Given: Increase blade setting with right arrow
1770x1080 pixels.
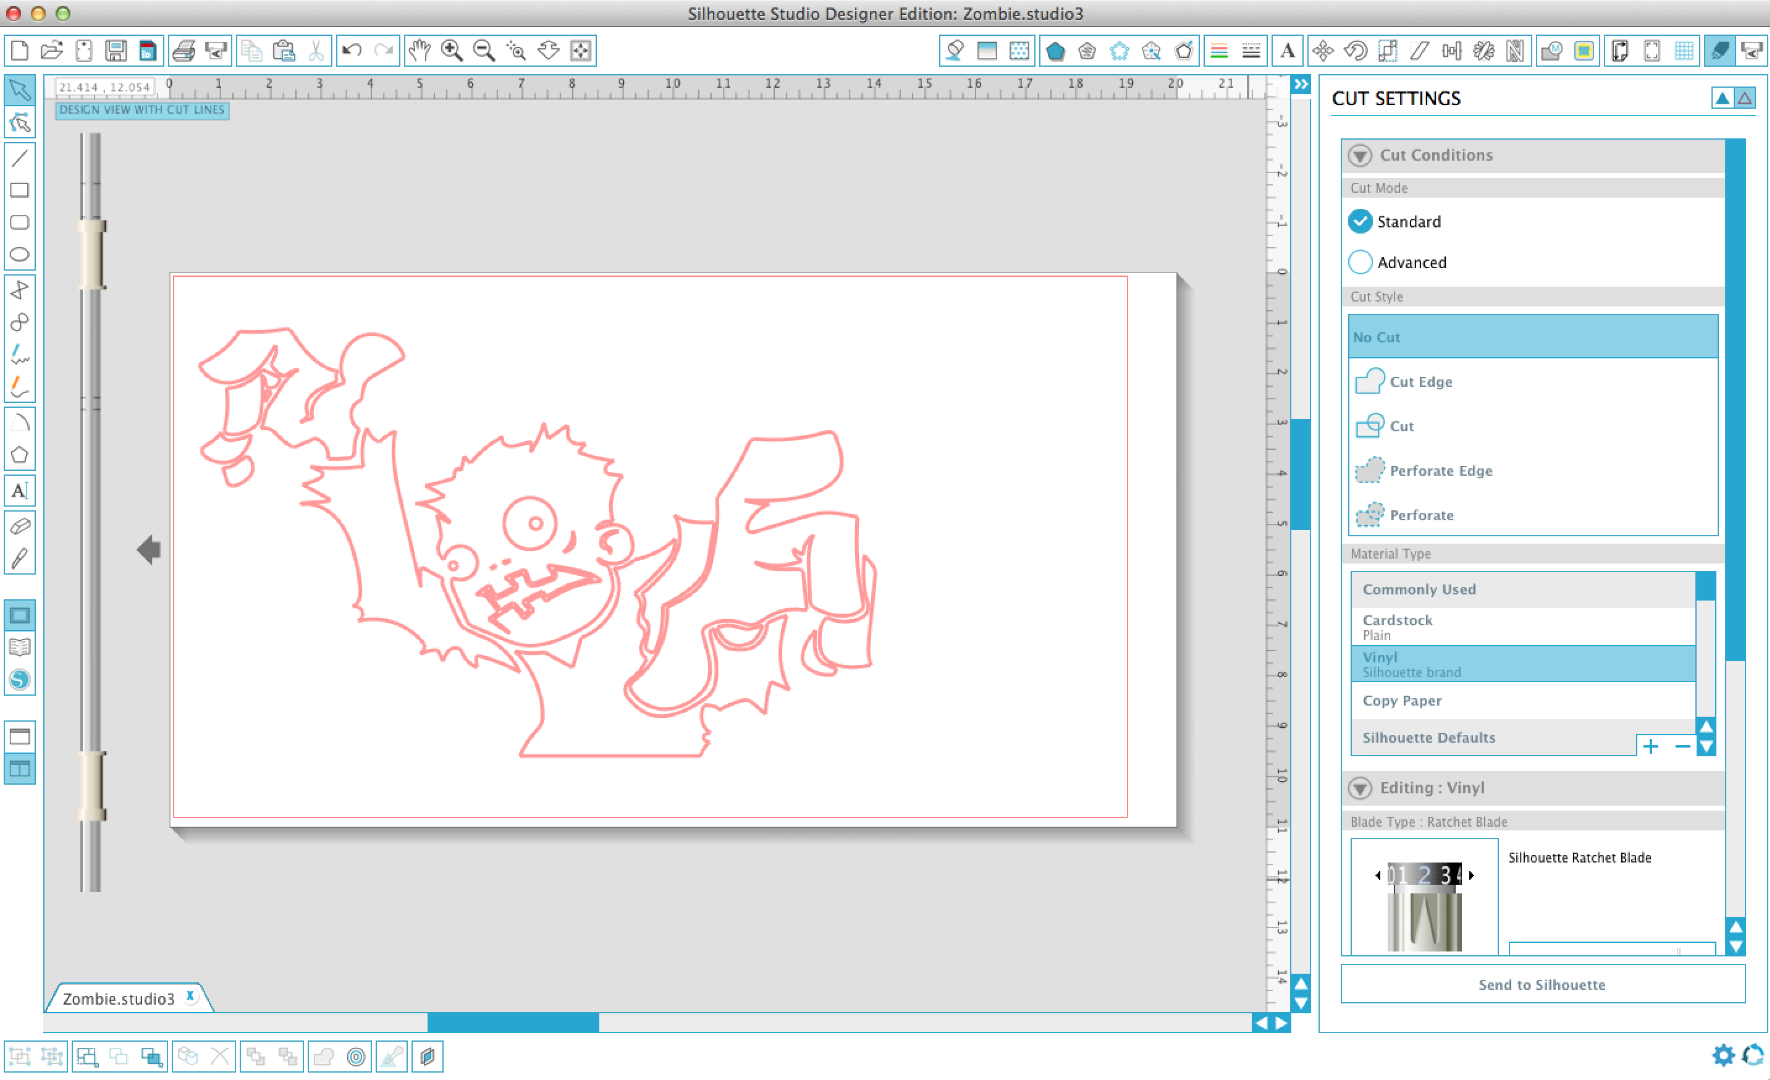Looking at the screenshot, I should pos(1471,875).
